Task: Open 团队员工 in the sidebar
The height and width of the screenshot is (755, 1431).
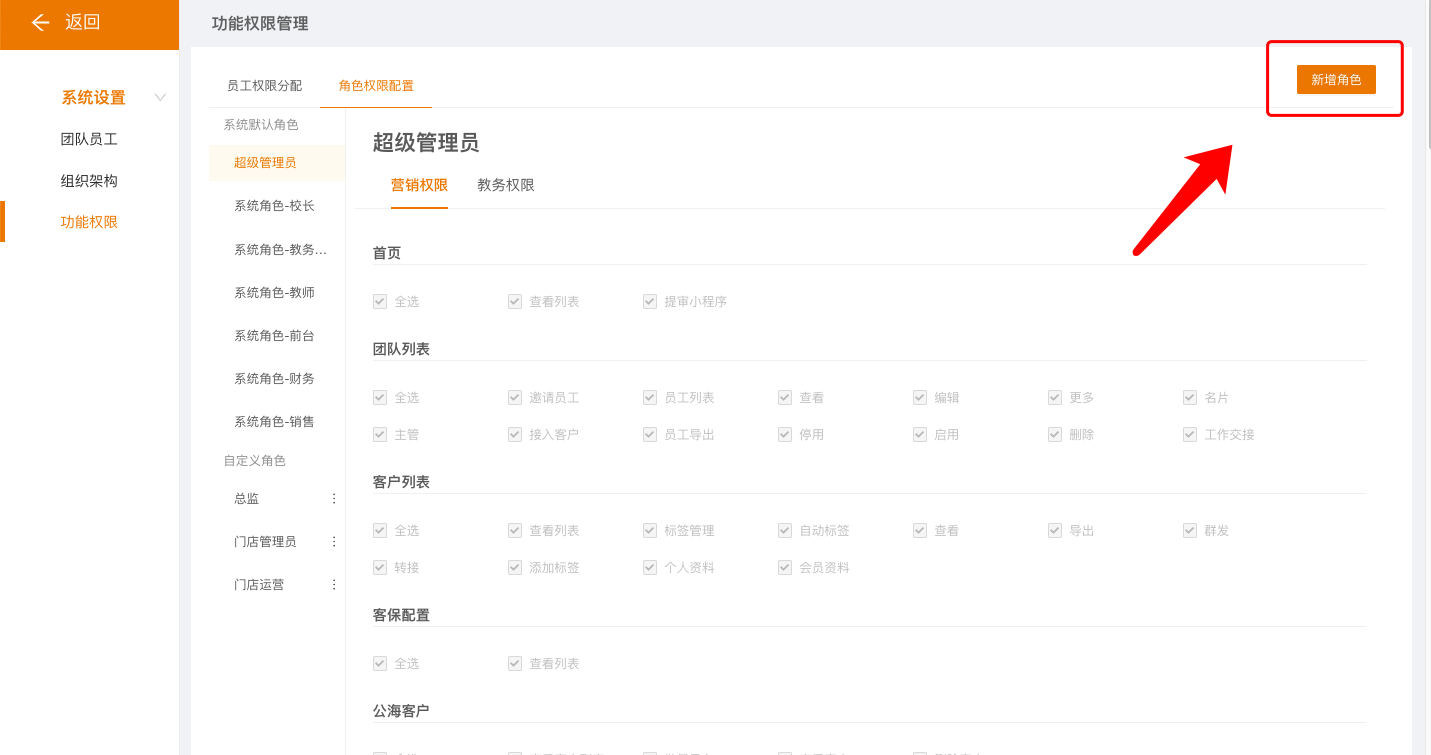Action: point(89,139)
